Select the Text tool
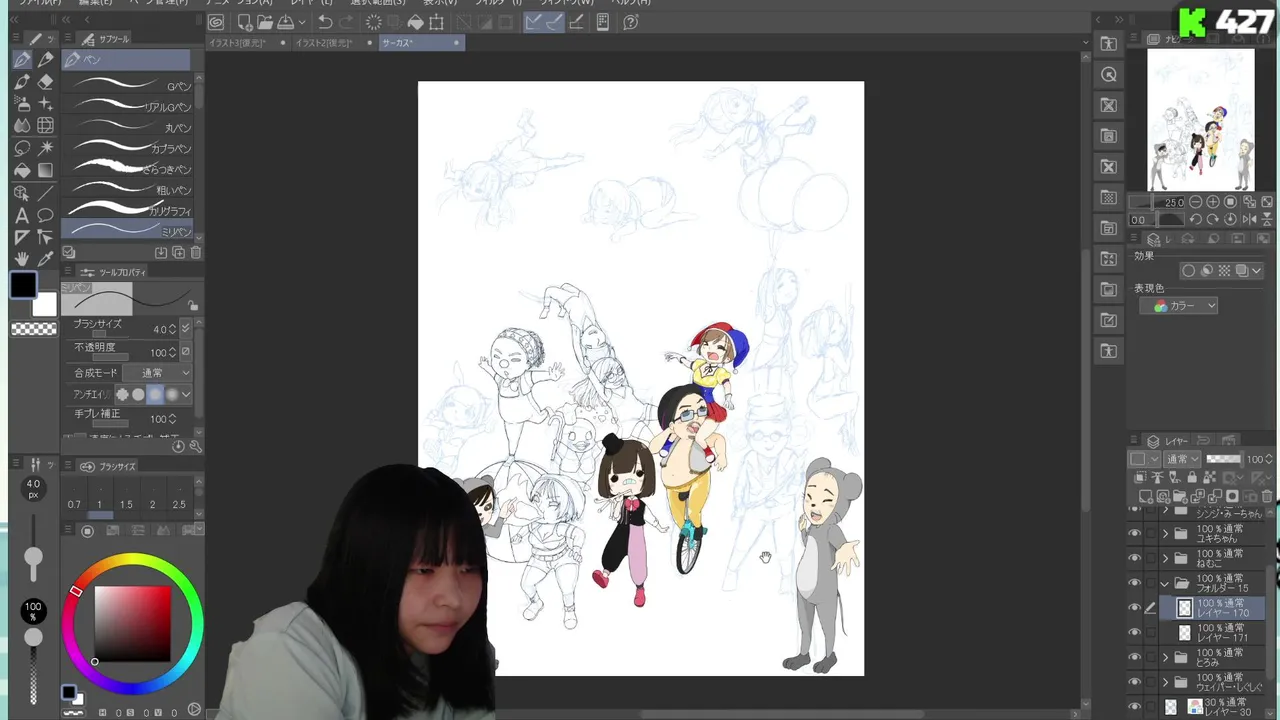The height and width of the screenshot is (720, 1280). click(22, 215)
